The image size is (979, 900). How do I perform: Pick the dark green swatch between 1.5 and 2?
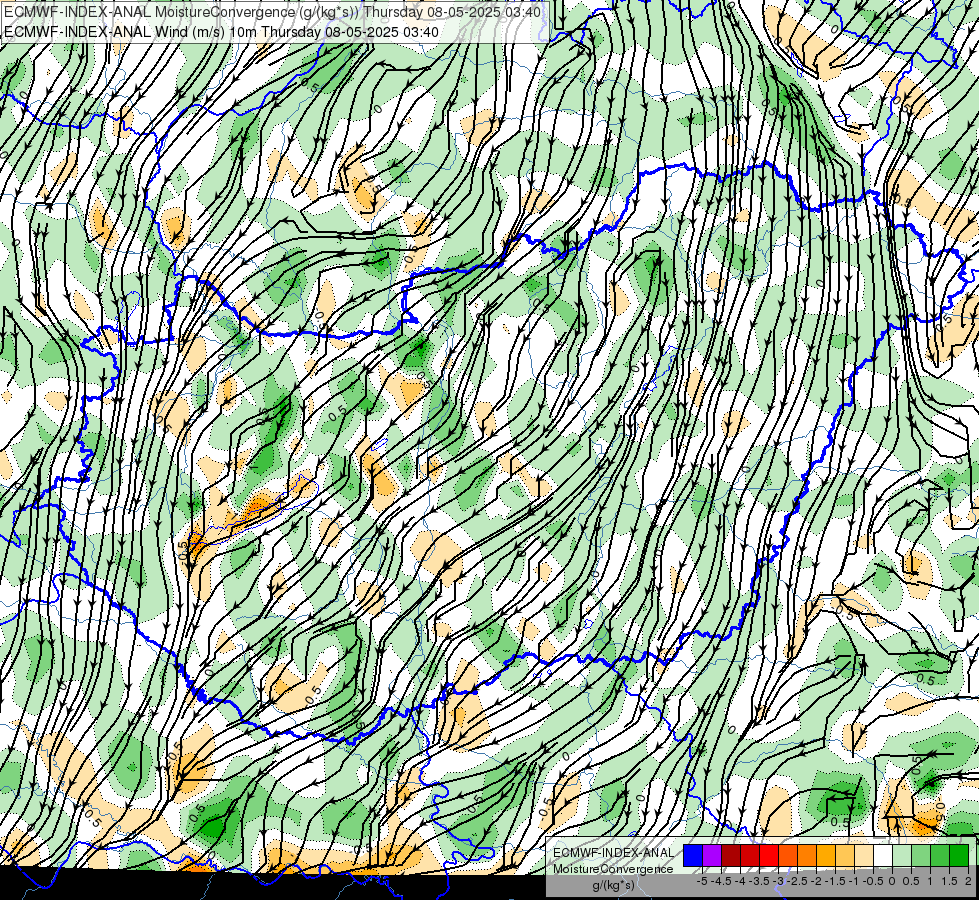(958, 855)
